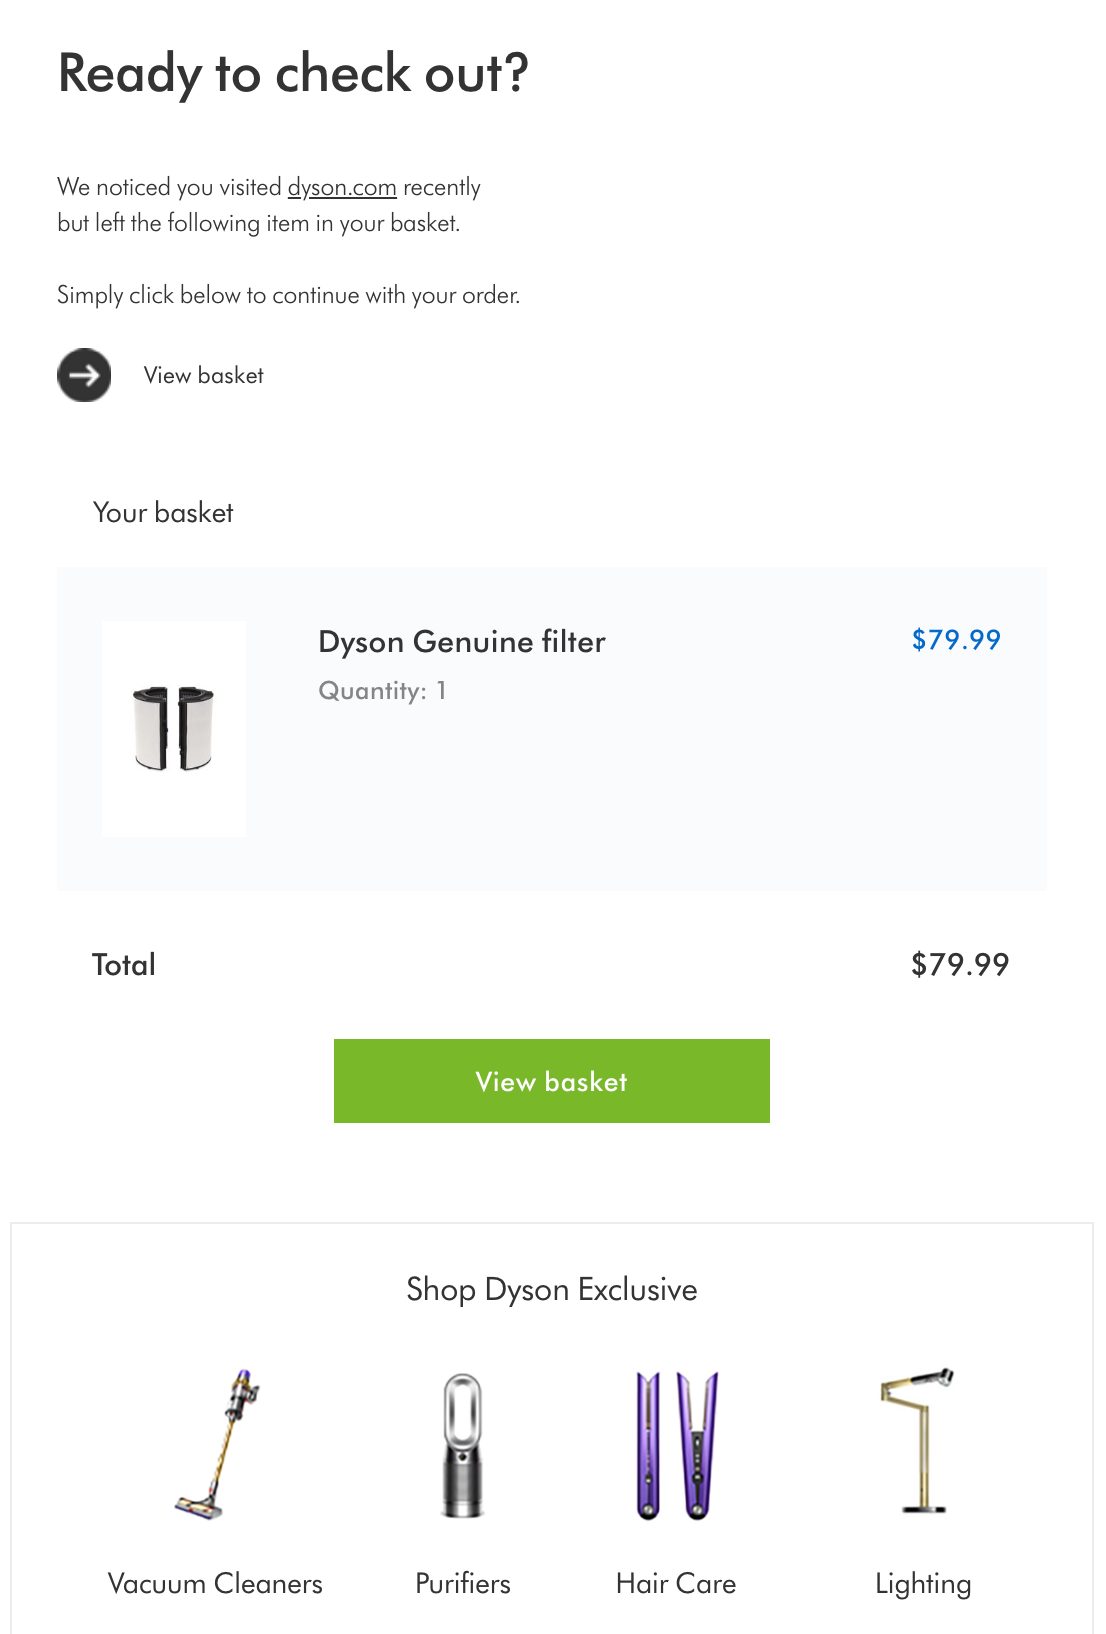Open the Lighting category label
This screenshot has height=1634, width=1106.
(922, 1584)
